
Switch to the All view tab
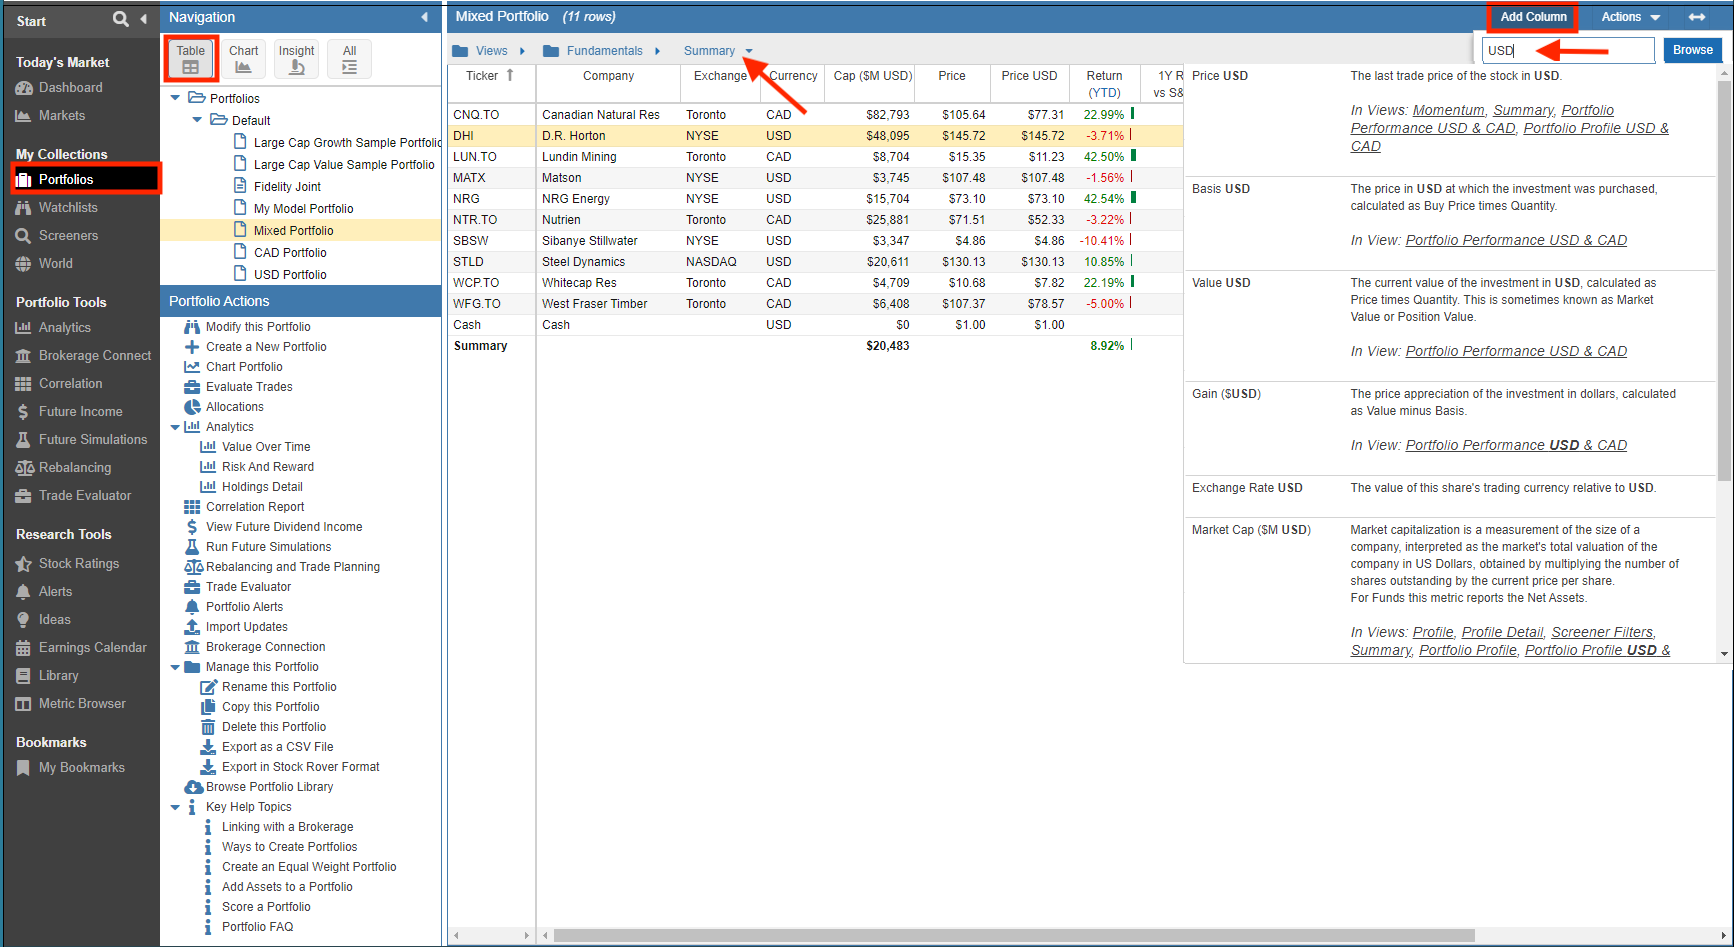coord(349,59)
